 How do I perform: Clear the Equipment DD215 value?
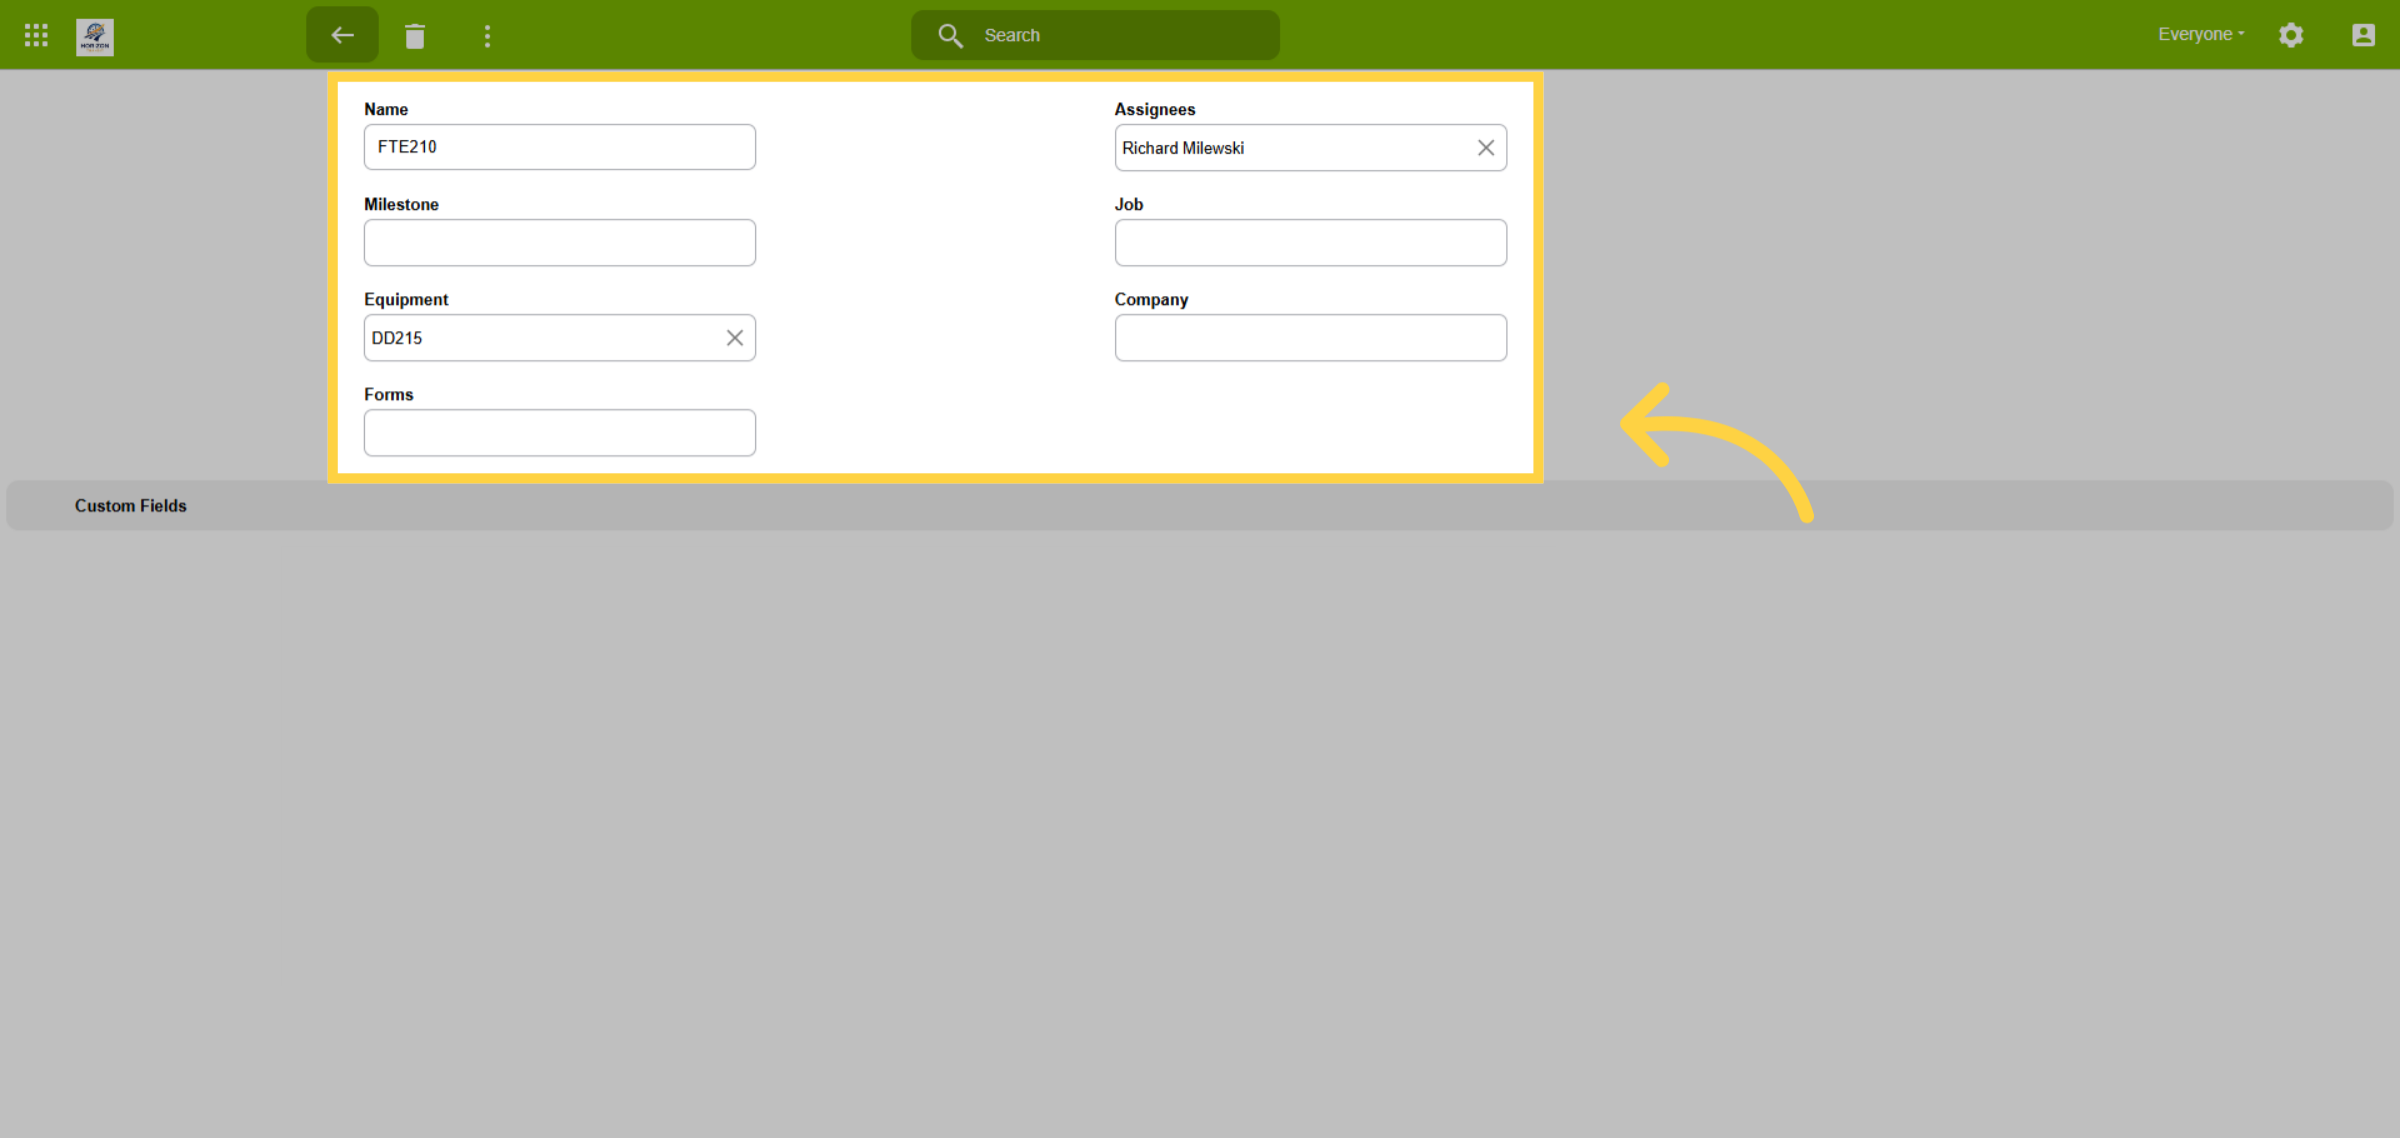tap(735, 338)
